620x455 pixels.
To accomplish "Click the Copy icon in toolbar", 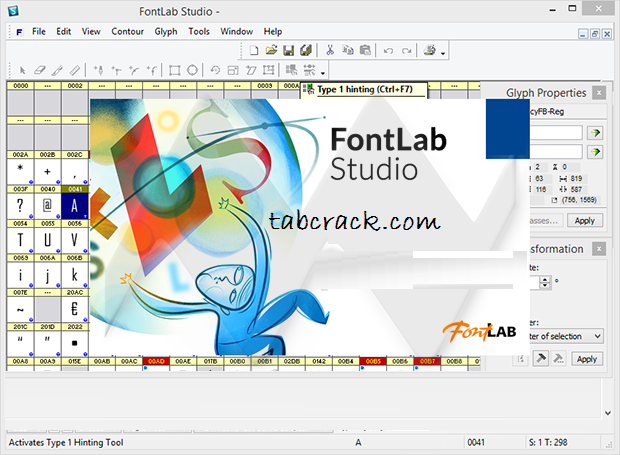I will click(x=348, y=50).
